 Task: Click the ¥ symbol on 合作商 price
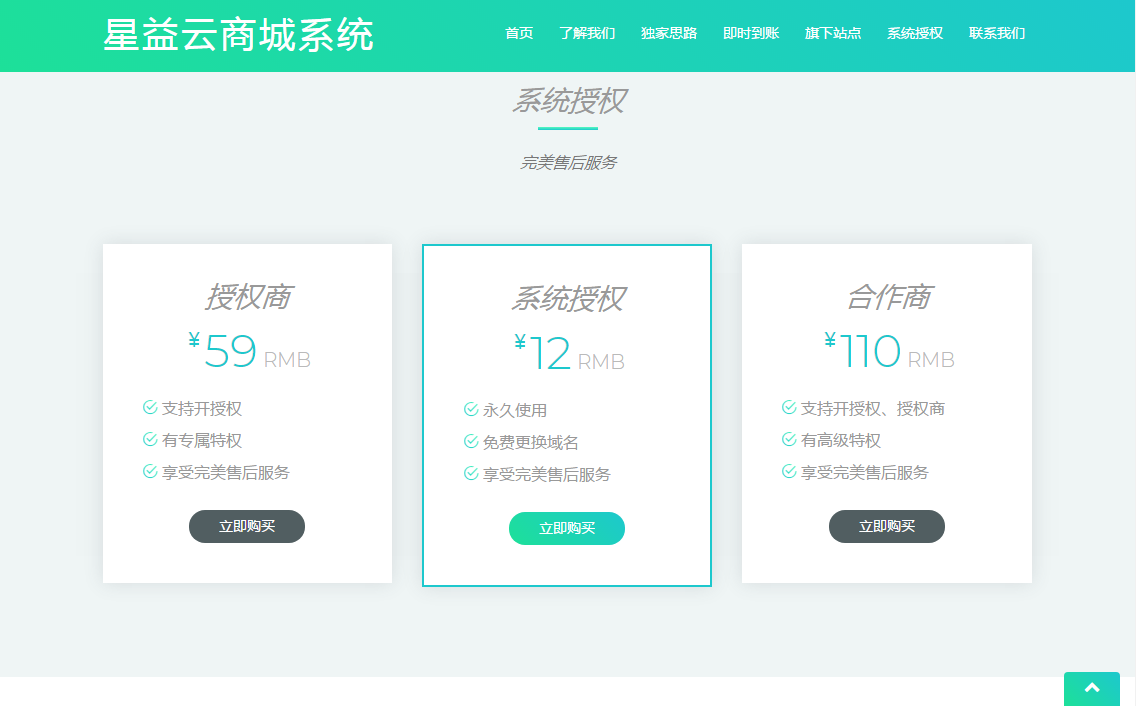point(830,341)
